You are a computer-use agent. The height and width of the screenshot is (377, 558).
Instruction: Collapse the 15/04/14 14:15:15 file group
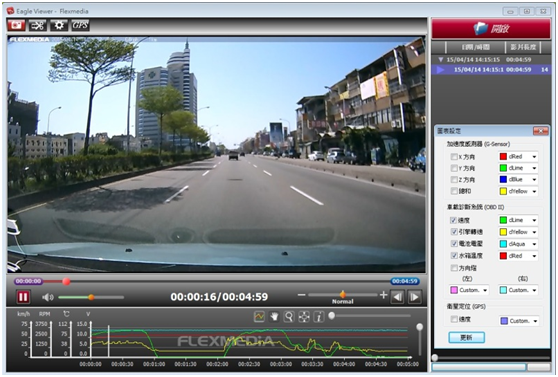click(x=441, y=60)
